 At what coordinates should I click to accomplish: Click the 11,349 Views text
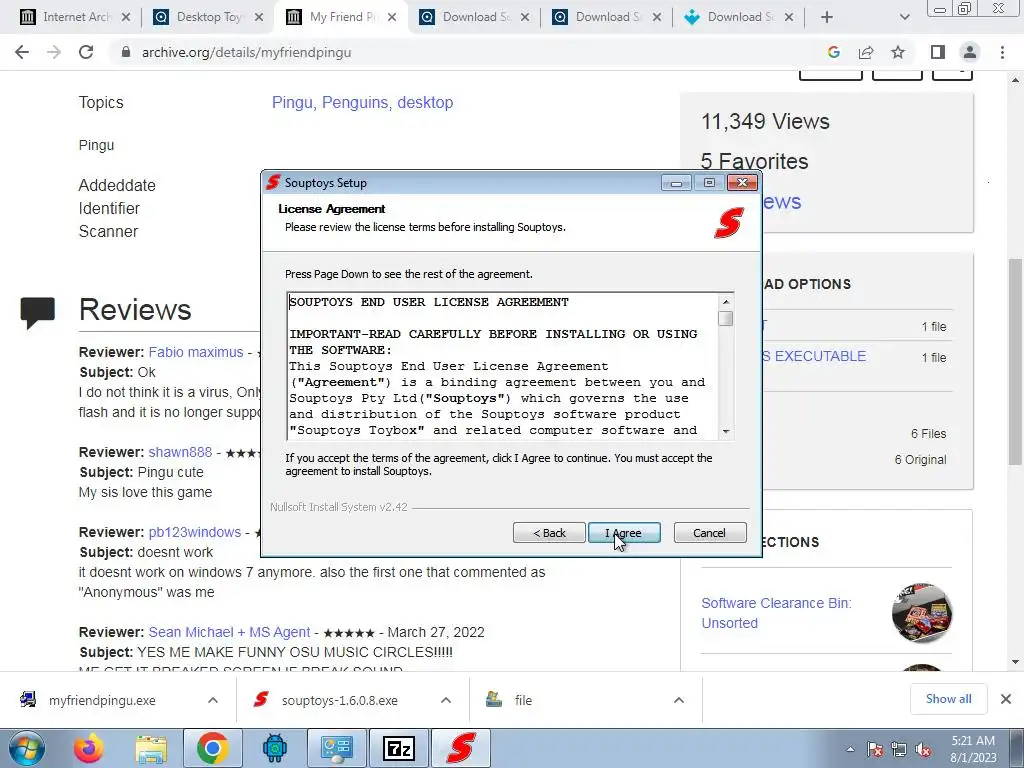[x=765, y=121]
